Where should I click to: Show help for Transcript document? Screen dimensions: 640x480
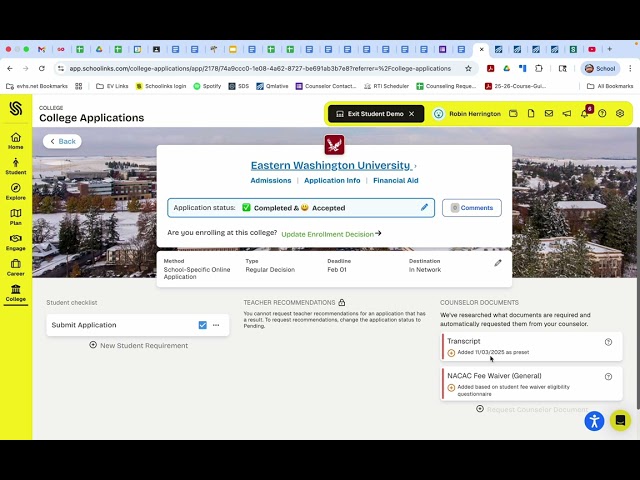(x=608, y=342)
